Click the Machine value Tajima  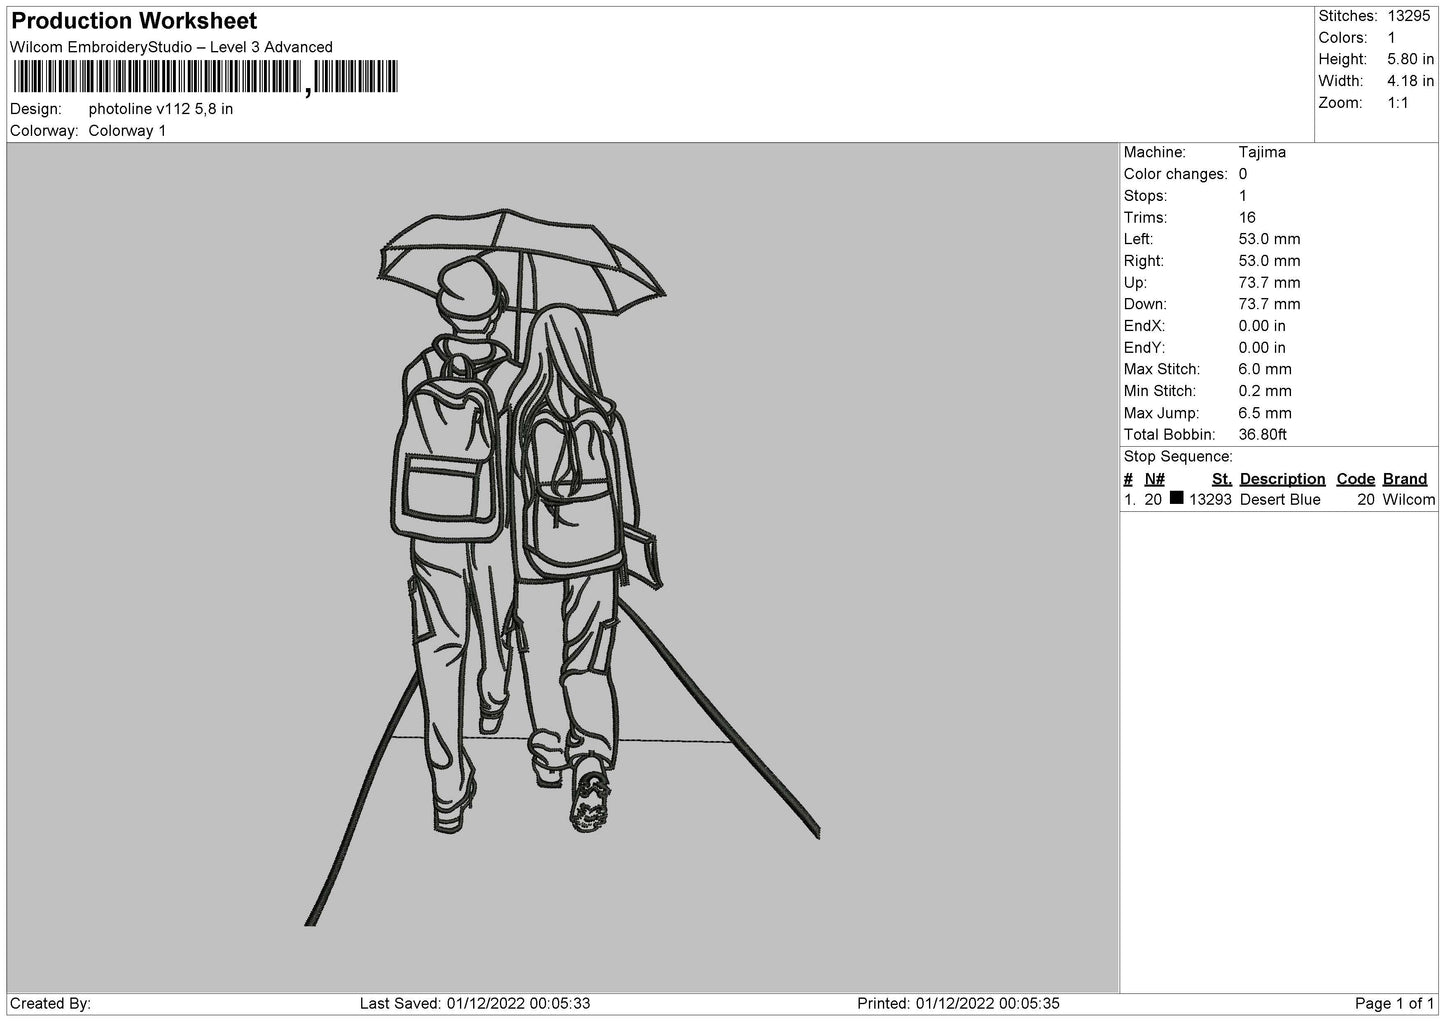(x=1262, y=152)
